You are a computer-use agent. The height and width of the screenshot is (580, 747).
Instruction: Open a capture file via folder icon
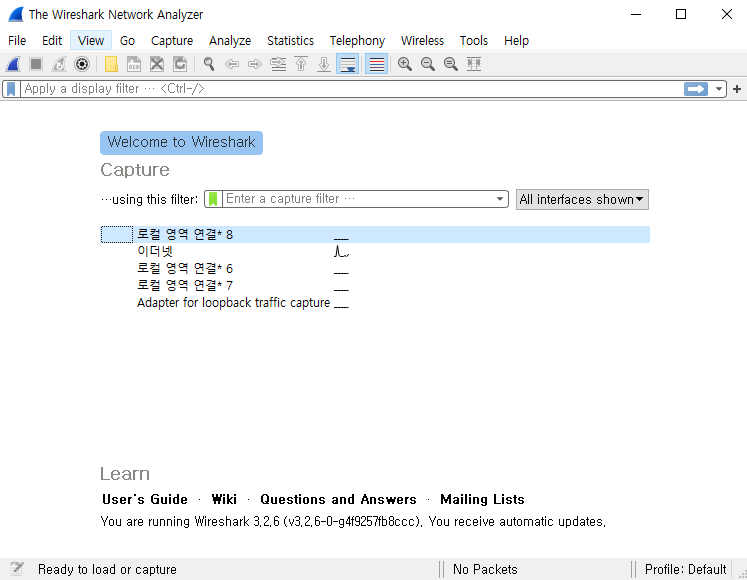tap(111, 64)
